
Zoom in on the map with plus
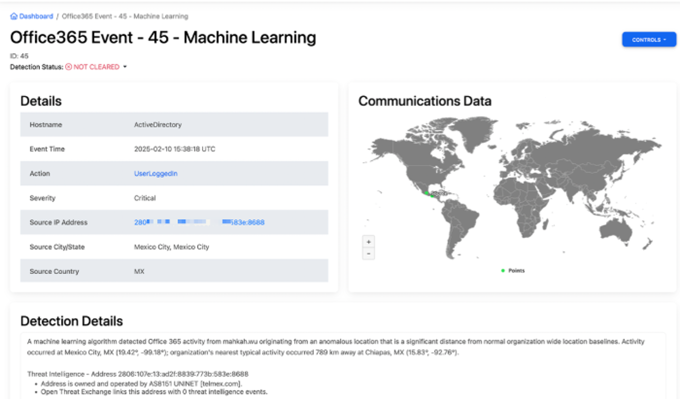click(x=369, y=242)
